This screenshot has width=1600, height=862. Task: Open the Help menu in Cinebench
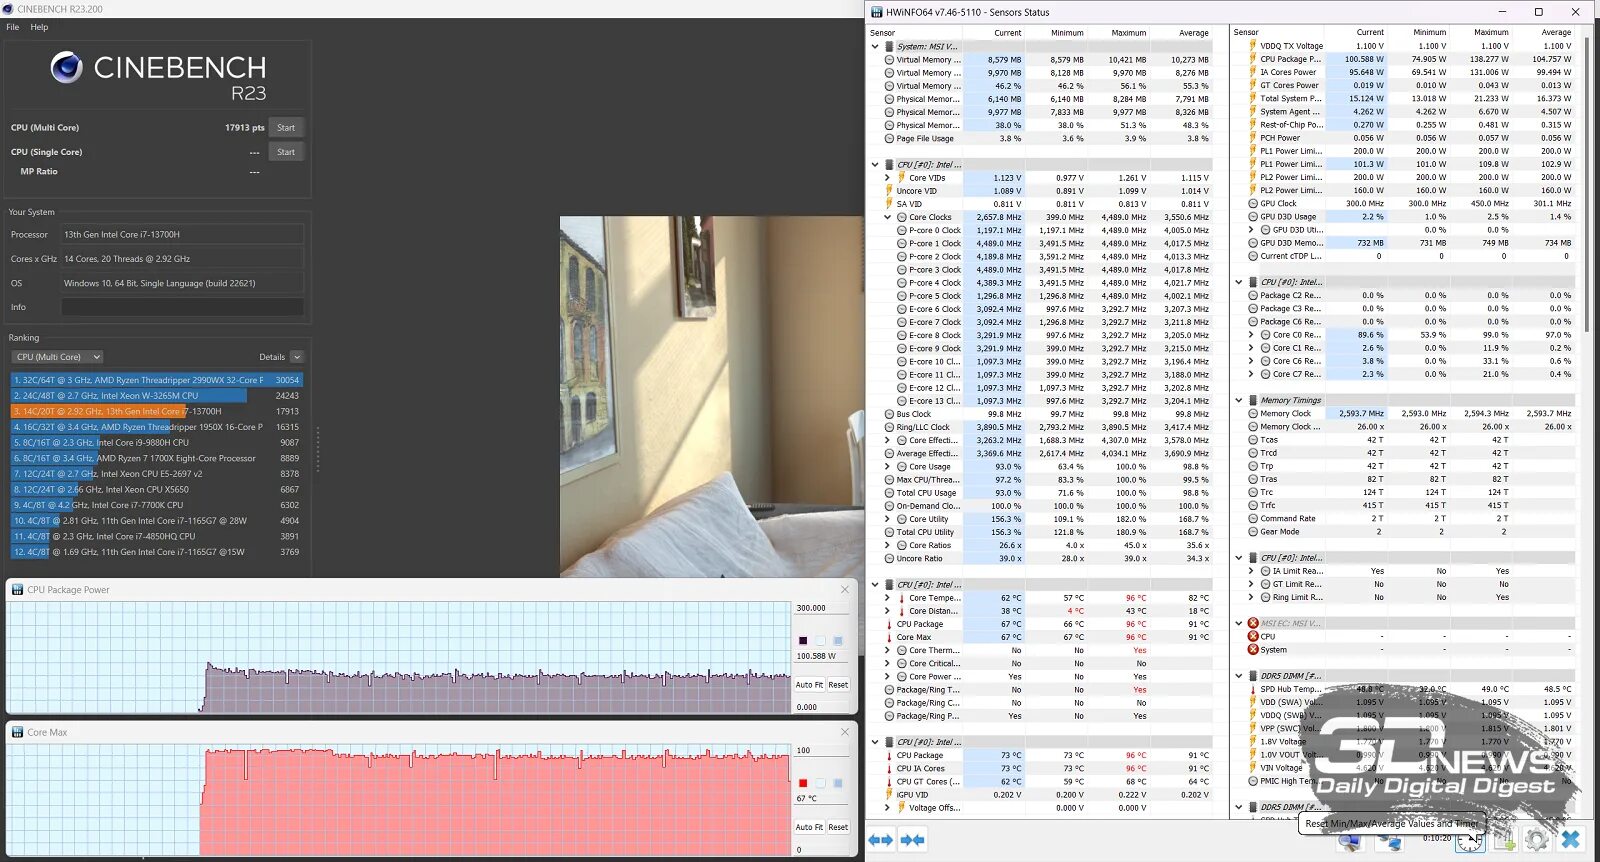(x=39, y=27)
